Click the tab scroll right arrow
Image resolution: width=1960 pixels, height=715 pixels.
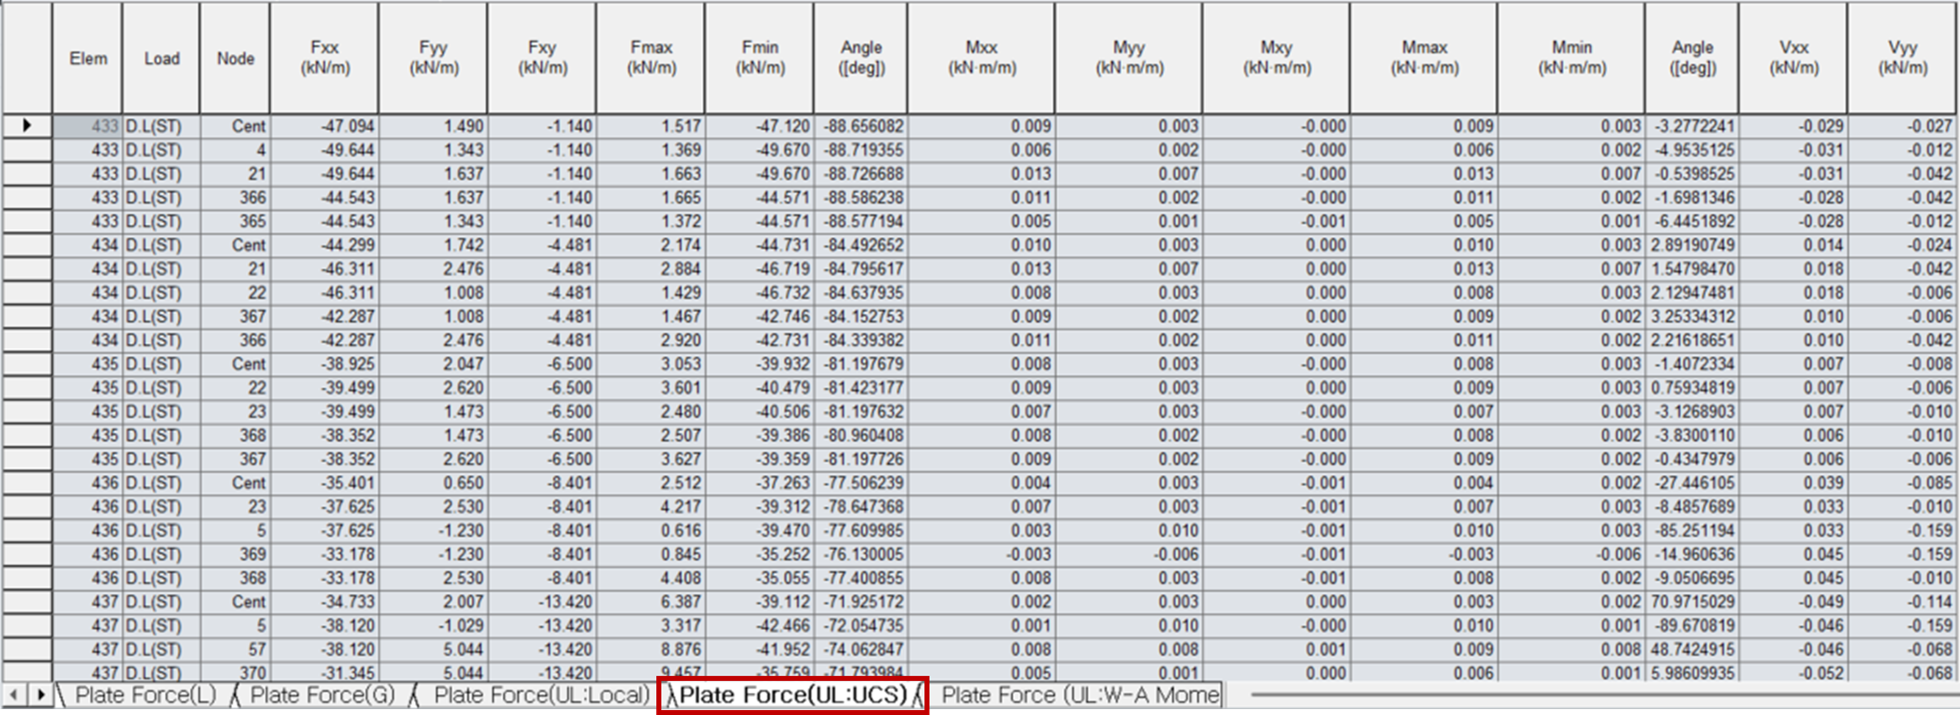click(x=40, y=694)
